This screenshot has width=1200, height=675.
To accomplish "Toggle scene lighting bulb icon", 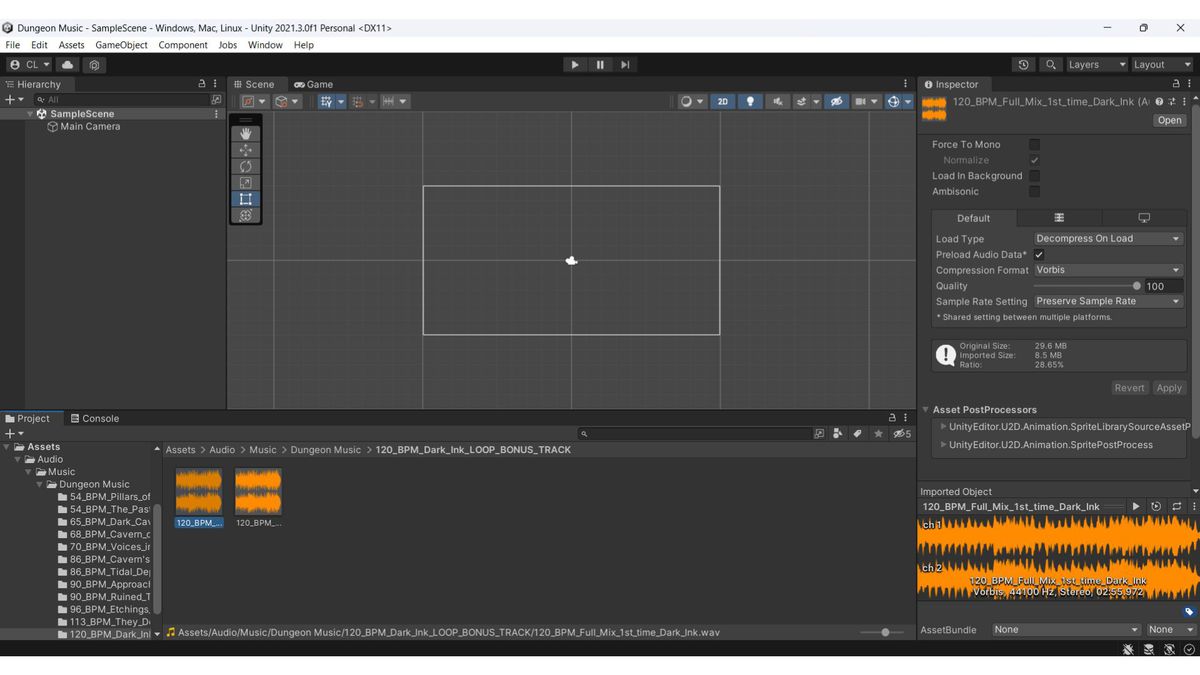I will point(750,102).
